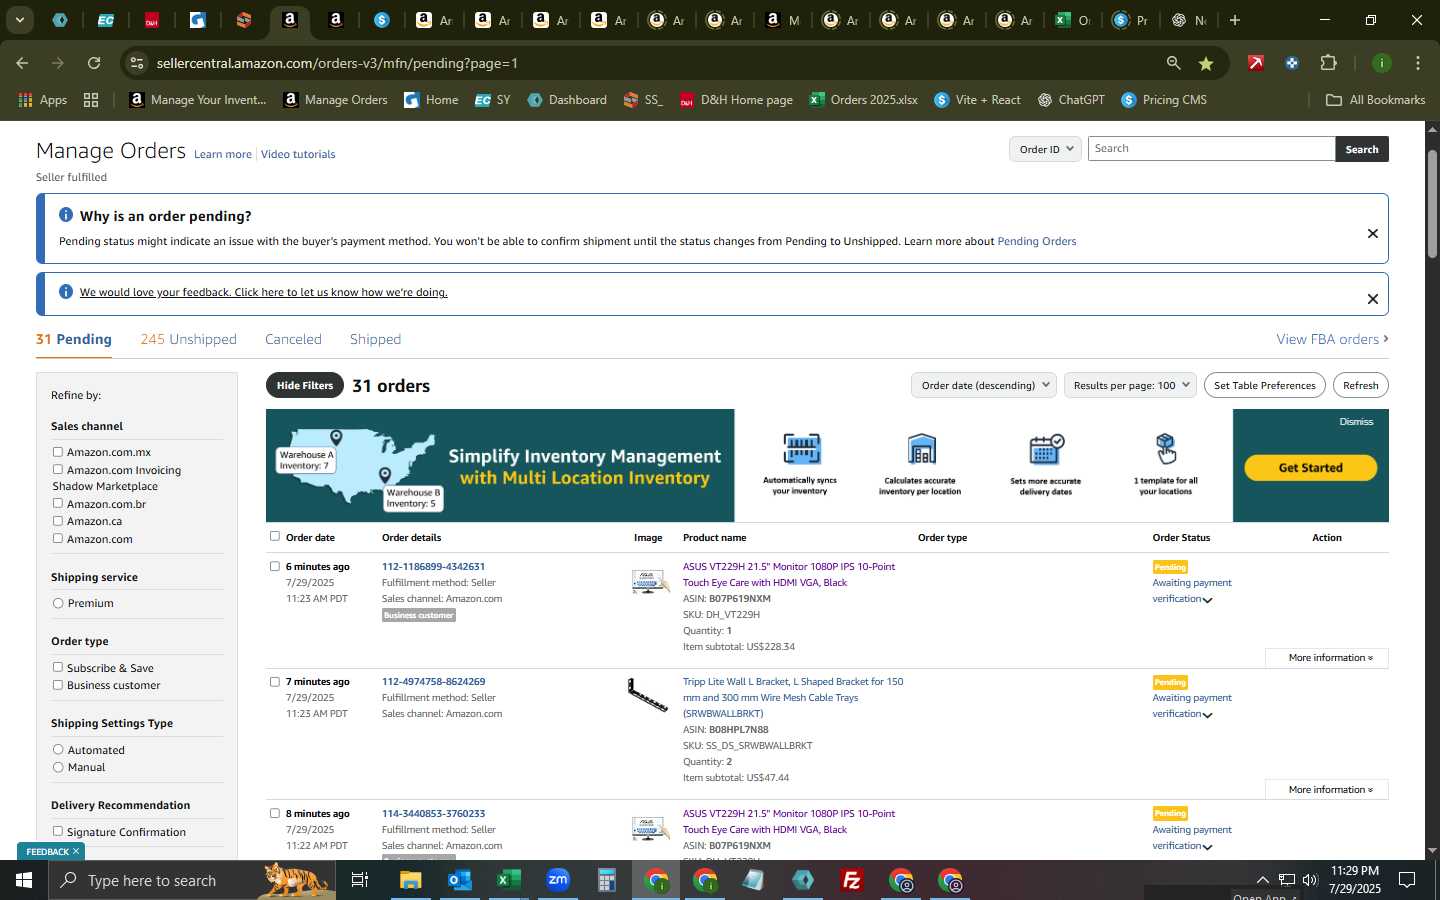Open Calculator from the taskbar
Viewport: 1440px width, 900px height.
[x=606, y=880]
